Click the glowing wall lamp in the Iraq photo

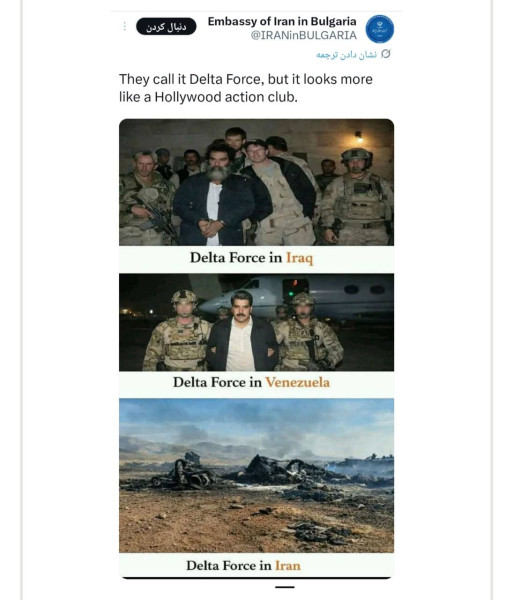click(x=358, y=137)
